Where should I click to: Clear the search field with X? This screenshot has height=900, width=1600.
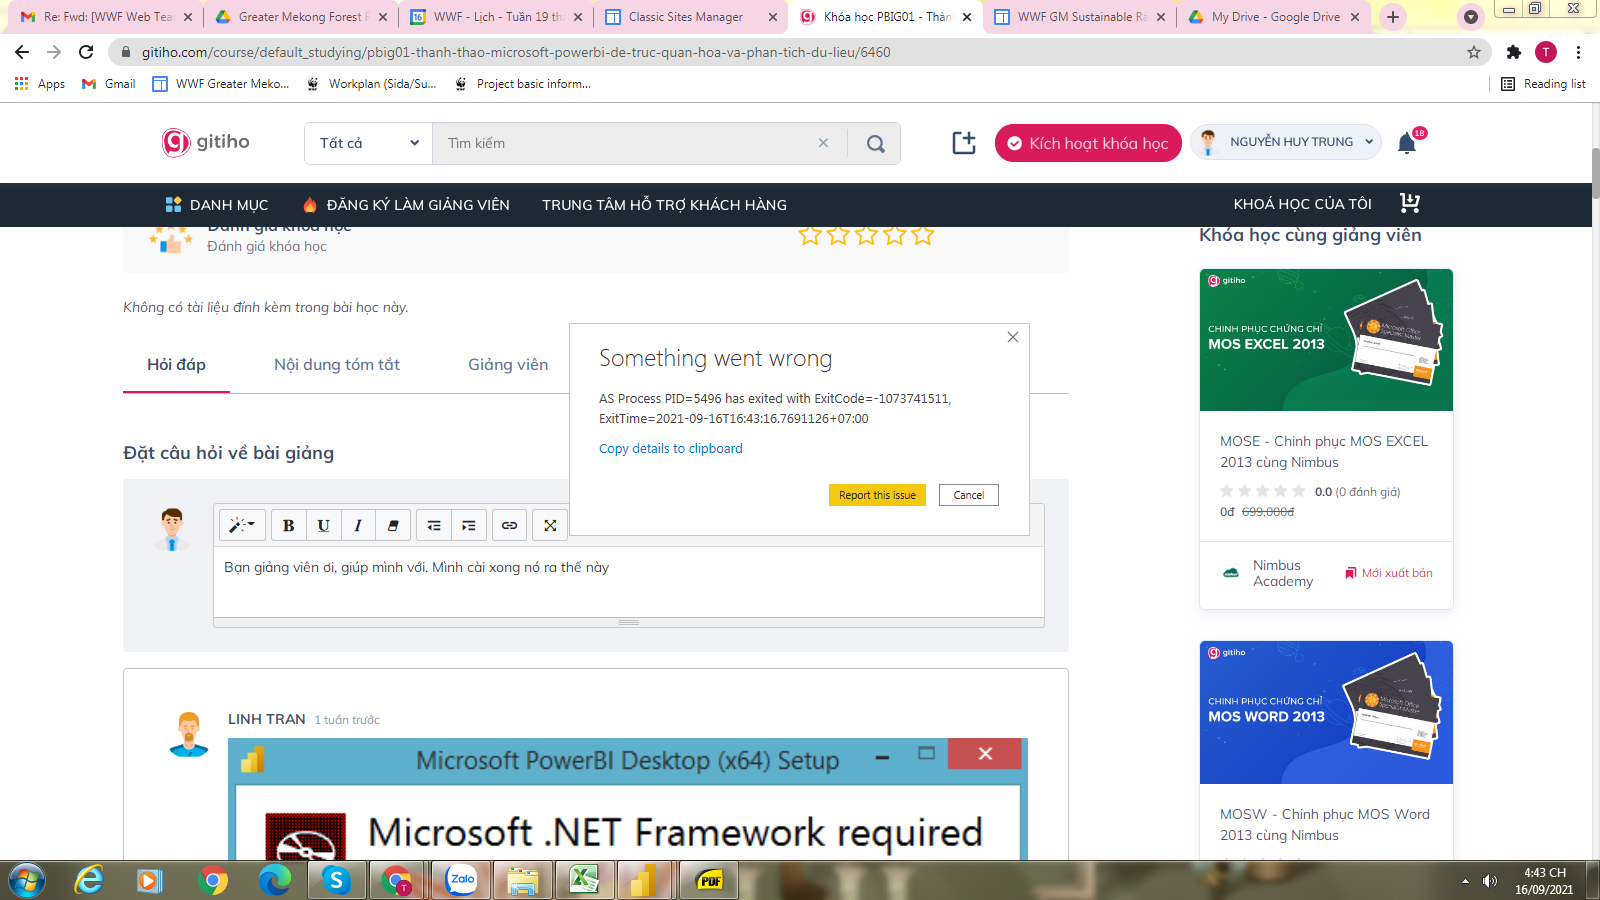coord(823,143)
